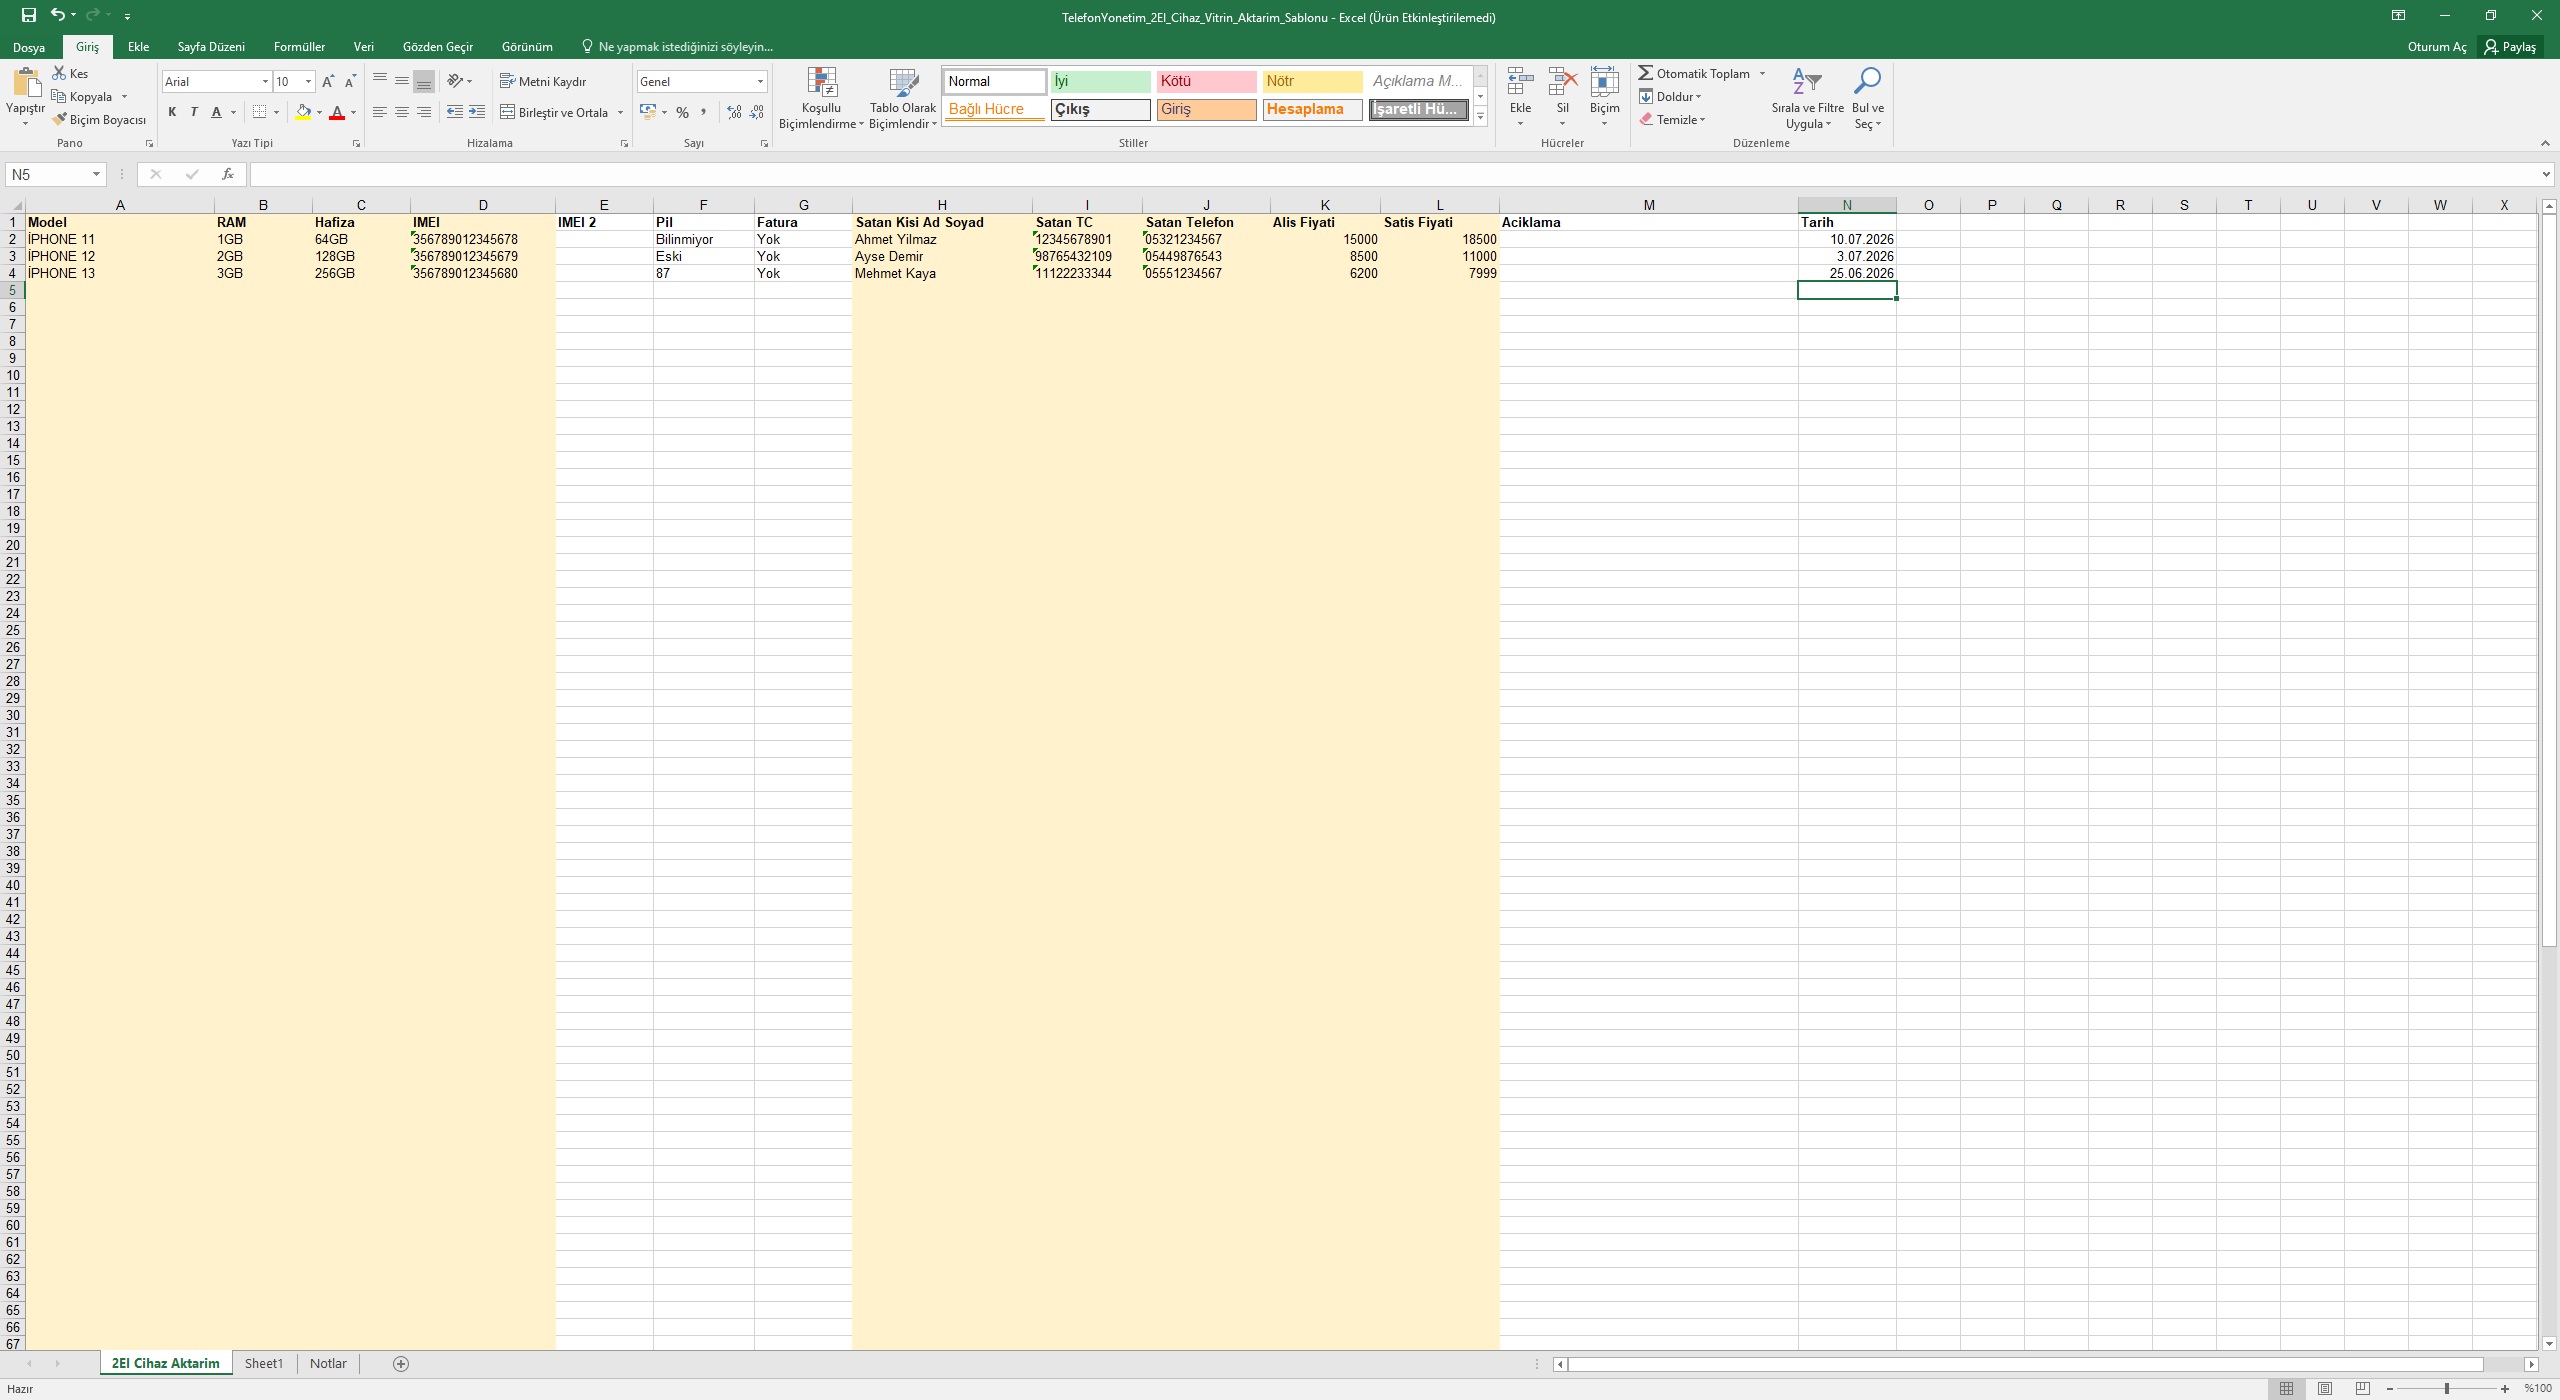
Task: Apply the Hesaplama cell style
Action: pyautogui.click(x=1312, y=110)
